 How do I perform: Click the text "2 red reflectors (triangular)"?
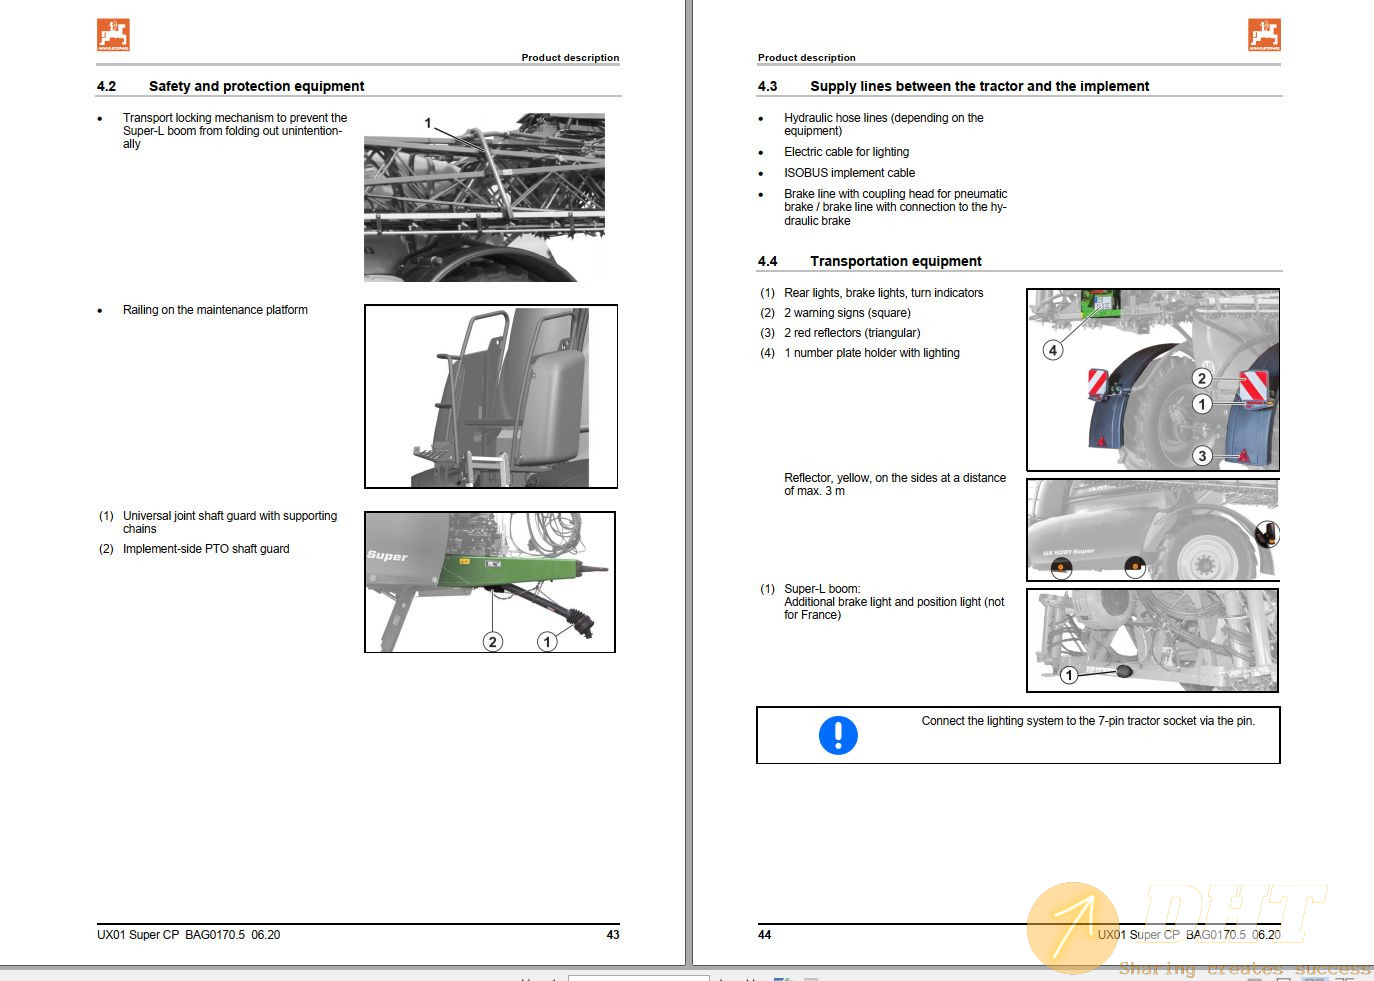click(x=852, y=333)
